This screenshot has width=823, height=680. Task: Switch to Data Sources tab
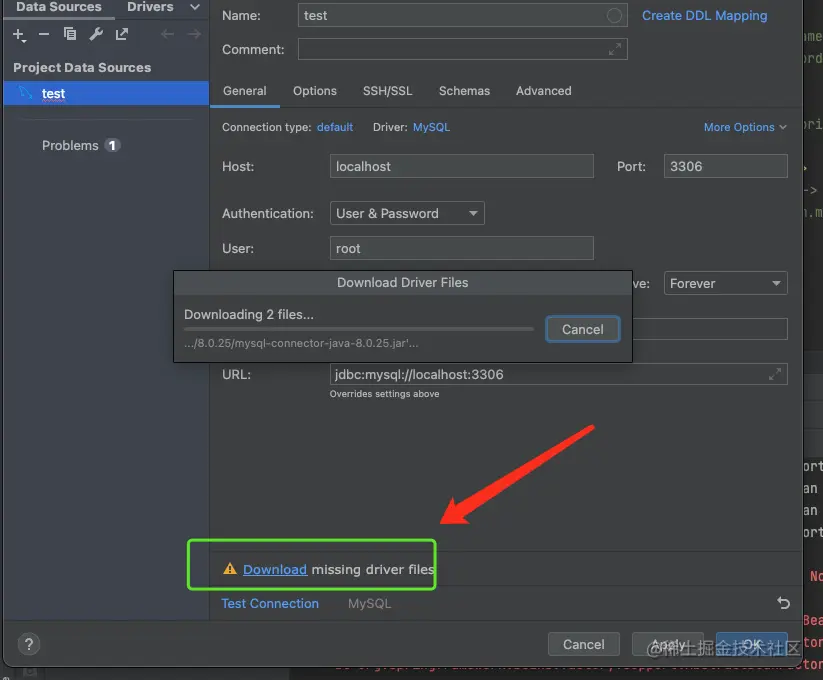(59, 7)
